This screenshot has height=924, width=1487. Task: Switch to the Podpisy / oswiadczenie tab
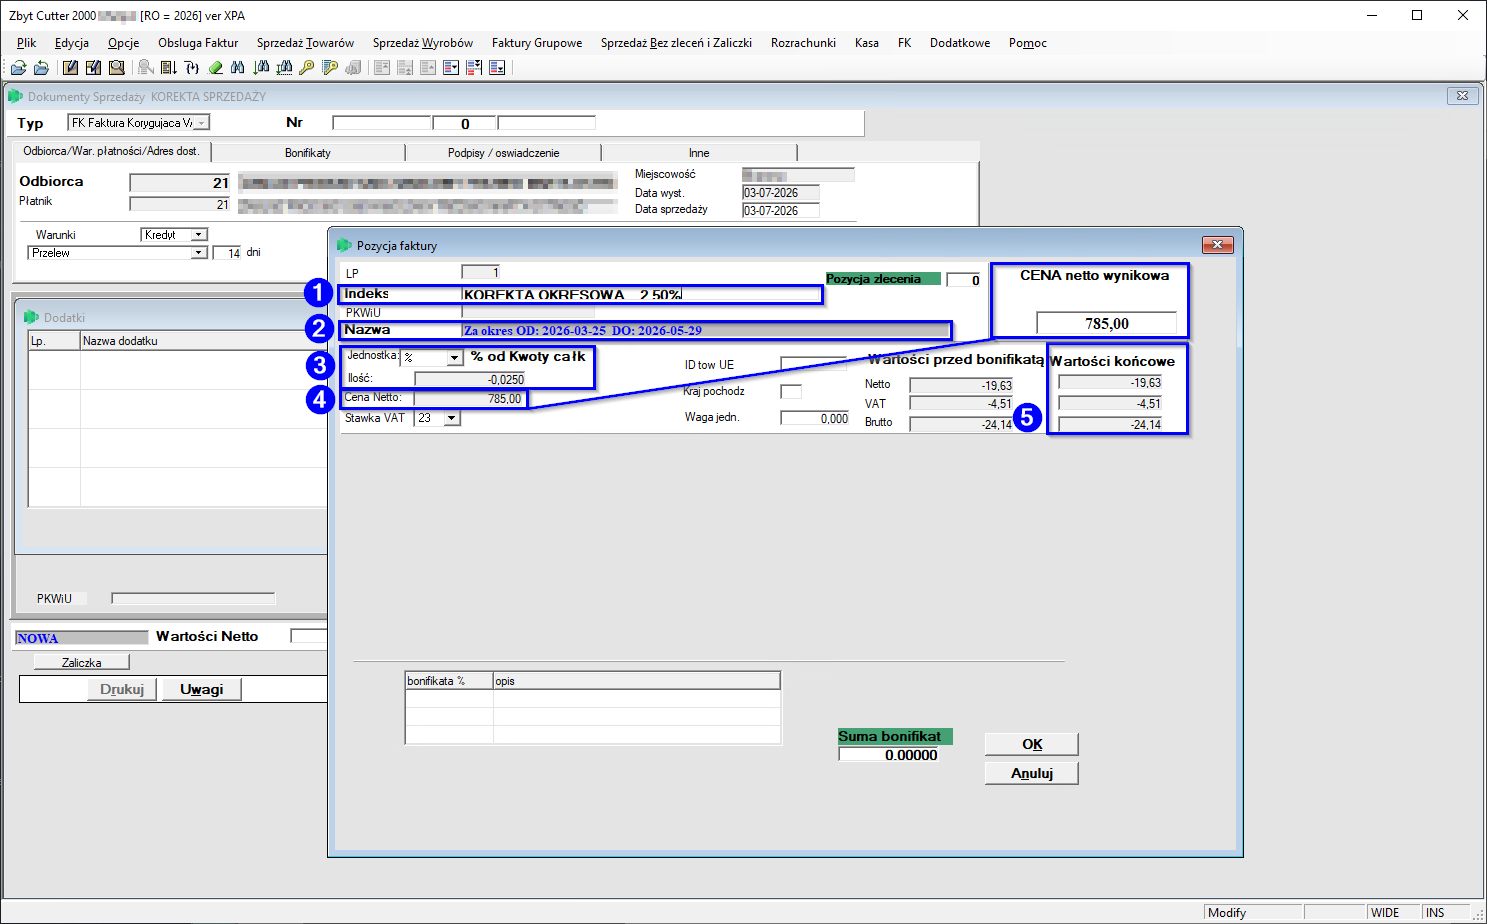(x=503, y=153)
